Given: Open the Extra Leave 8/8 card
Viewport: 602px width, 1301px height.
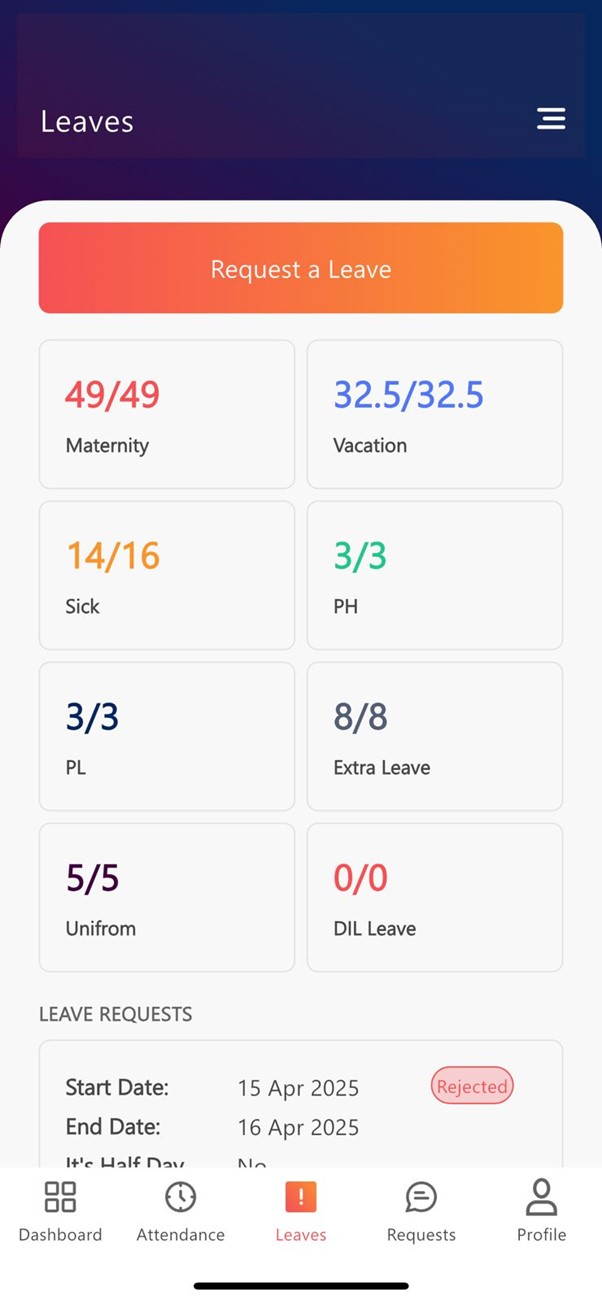Looking at the screenshot, I should (435, 736).
